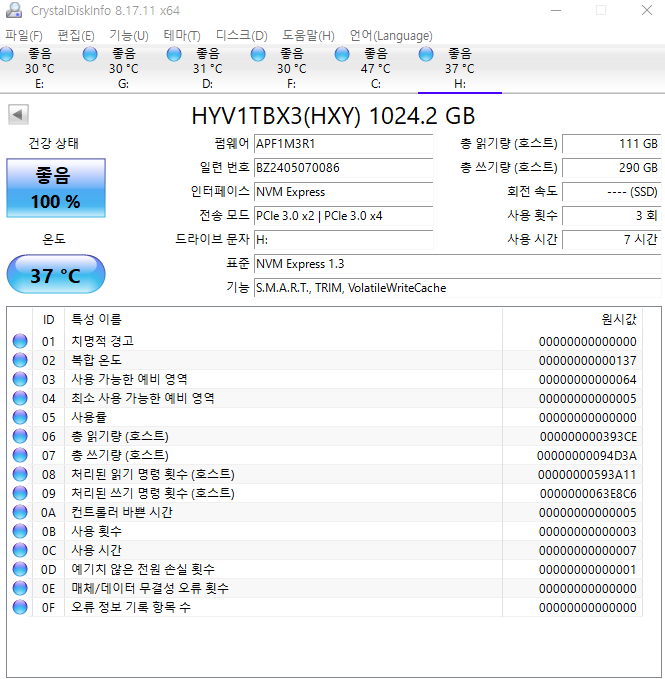Viewport: 665px width, 679px height.
Task: Select disk C: at 47 °C
Action: click(x=375, y=68)
